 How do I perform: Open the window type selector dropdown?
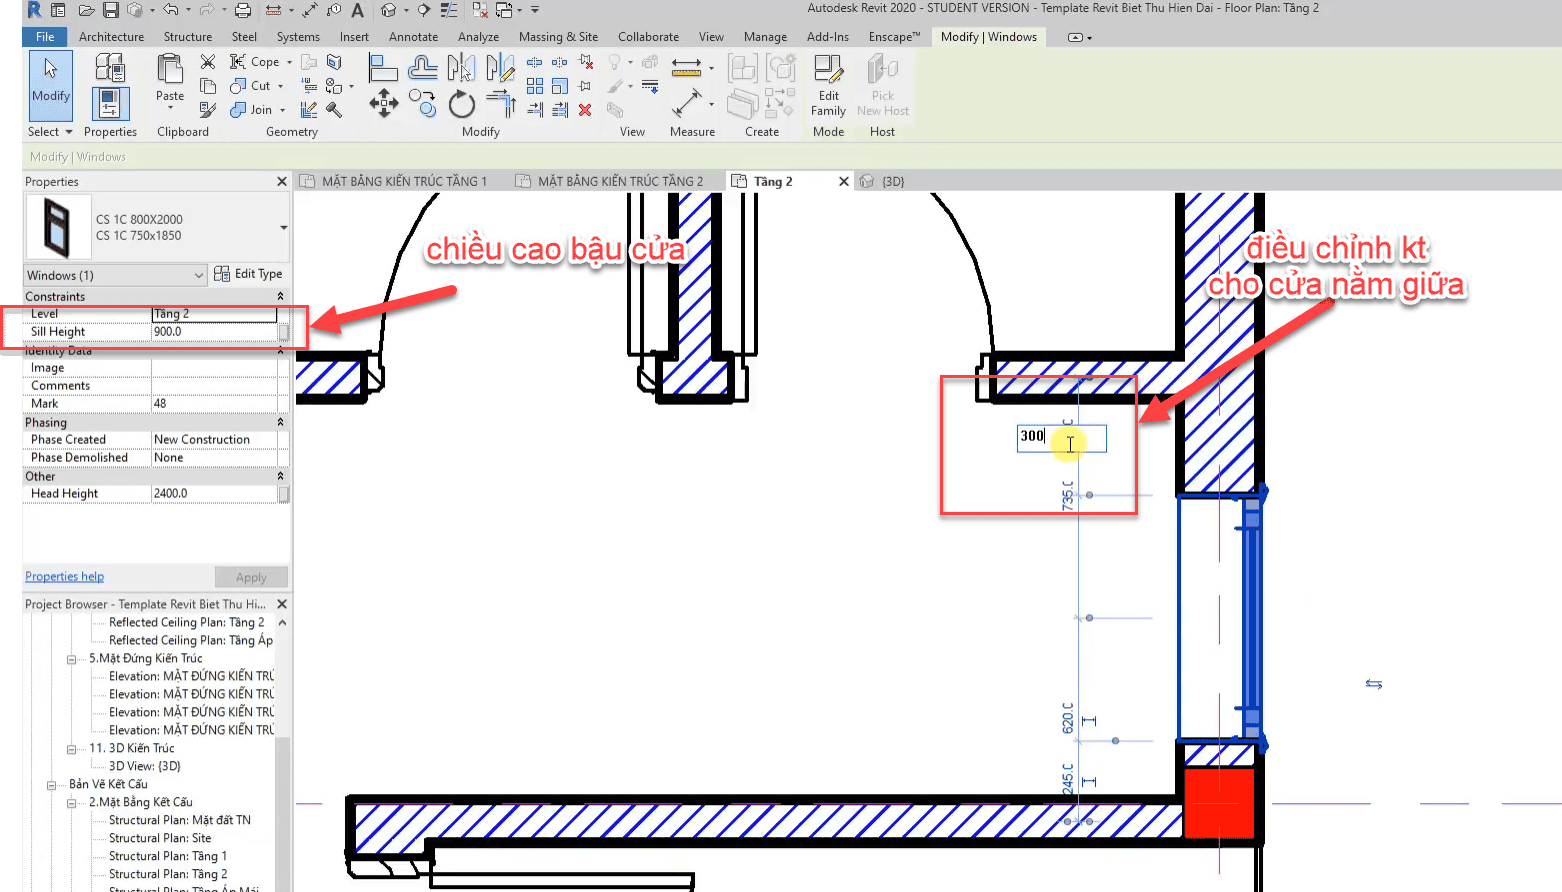tap(284, 228)
